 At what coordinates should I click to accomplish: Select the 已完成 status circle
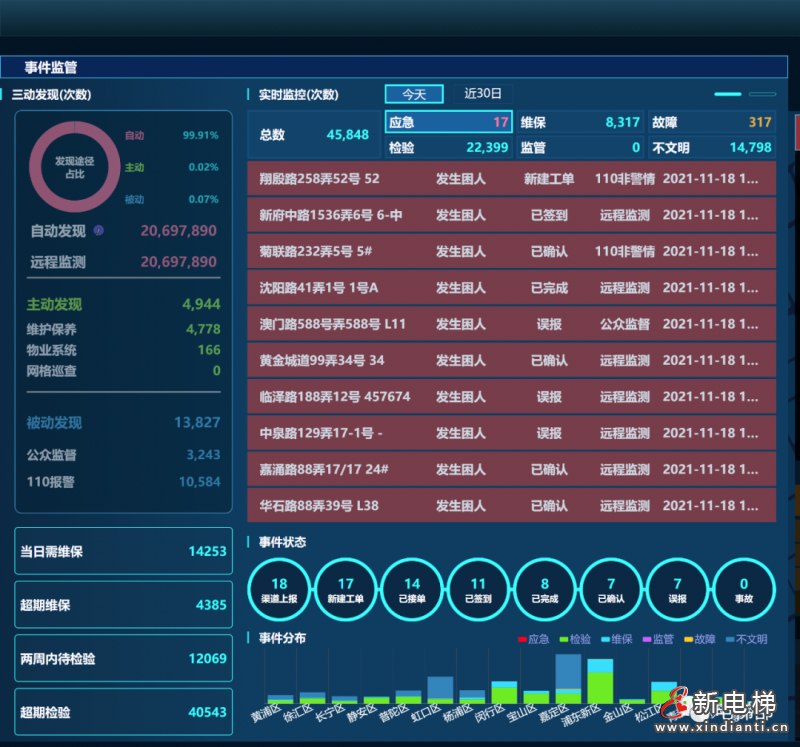pos(545,589)
